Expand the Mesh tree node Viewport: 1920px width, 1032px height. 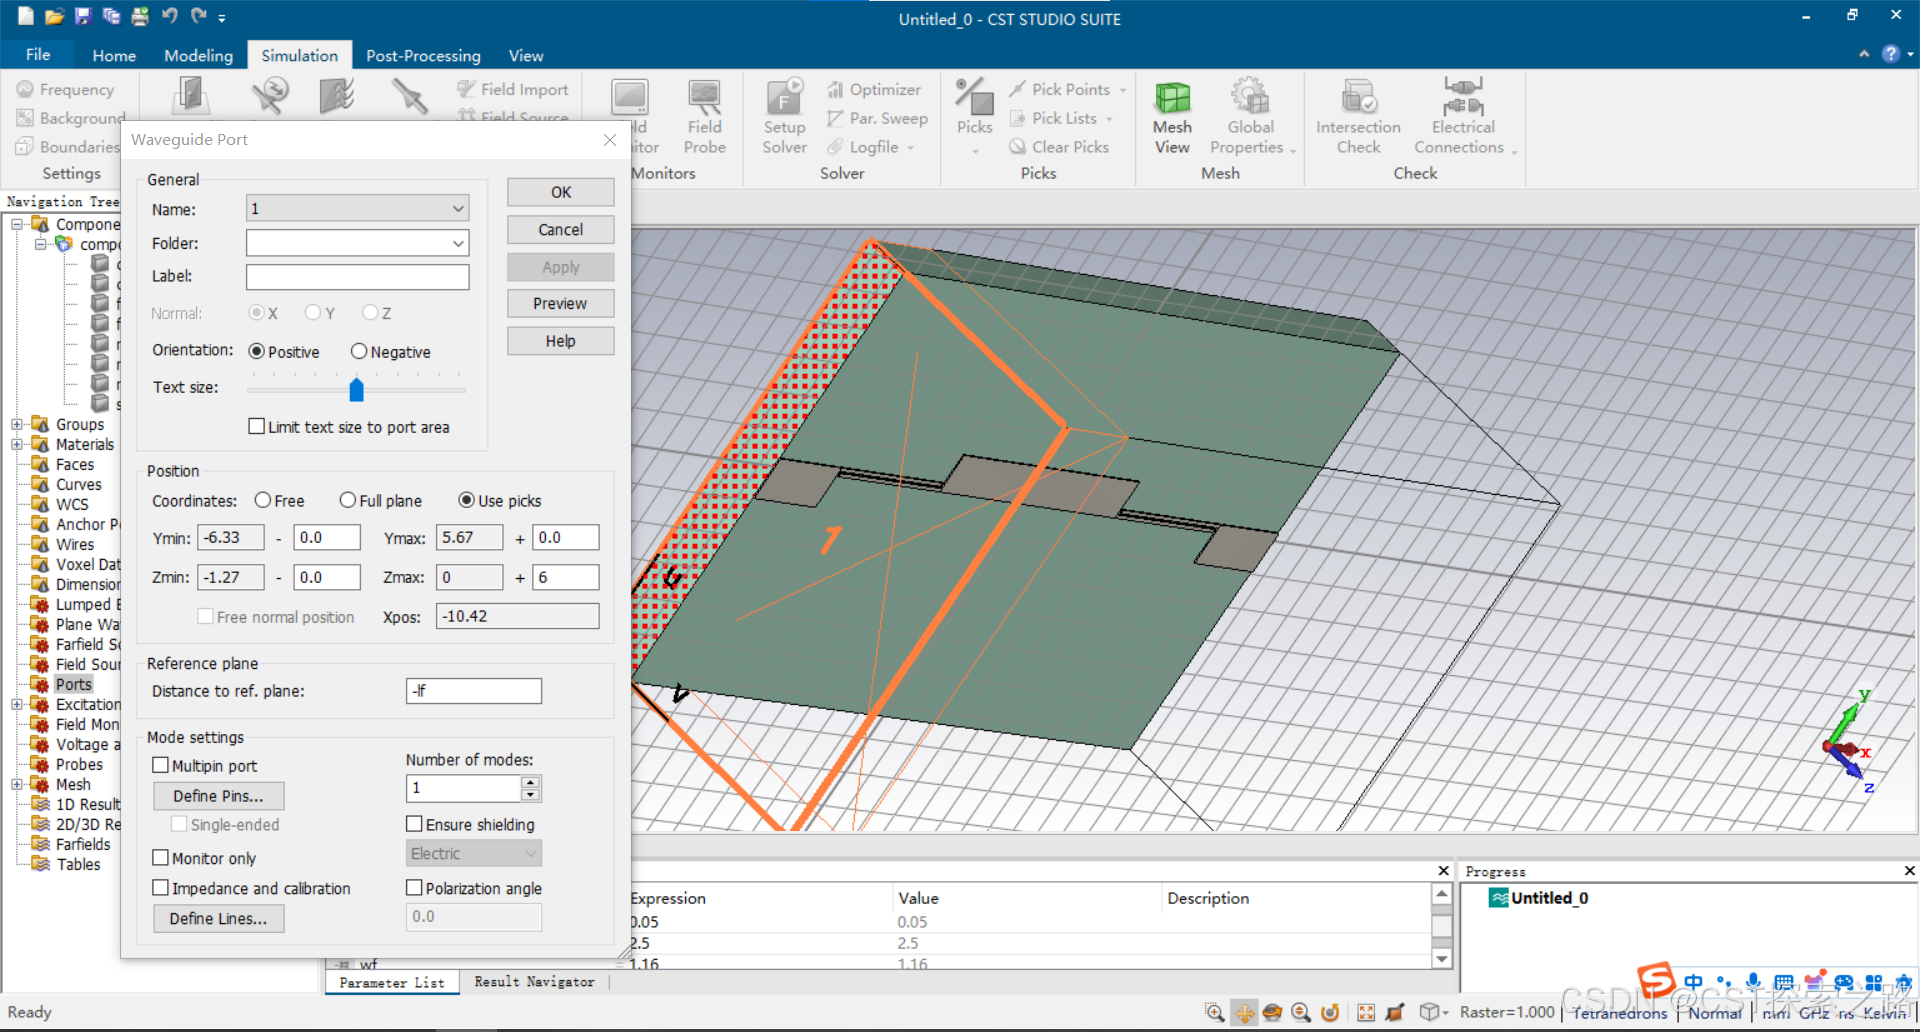[x=17, y=784]
